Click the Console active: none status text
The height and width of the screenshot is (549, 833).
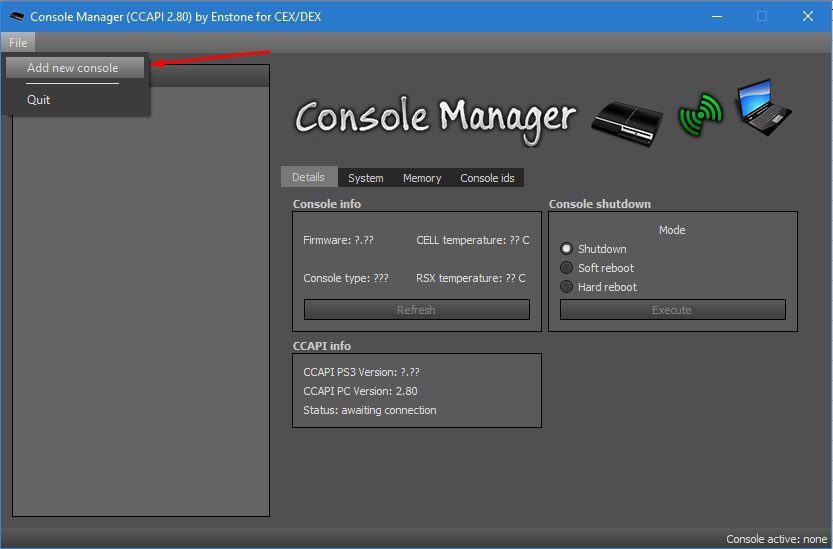point(777,539)
